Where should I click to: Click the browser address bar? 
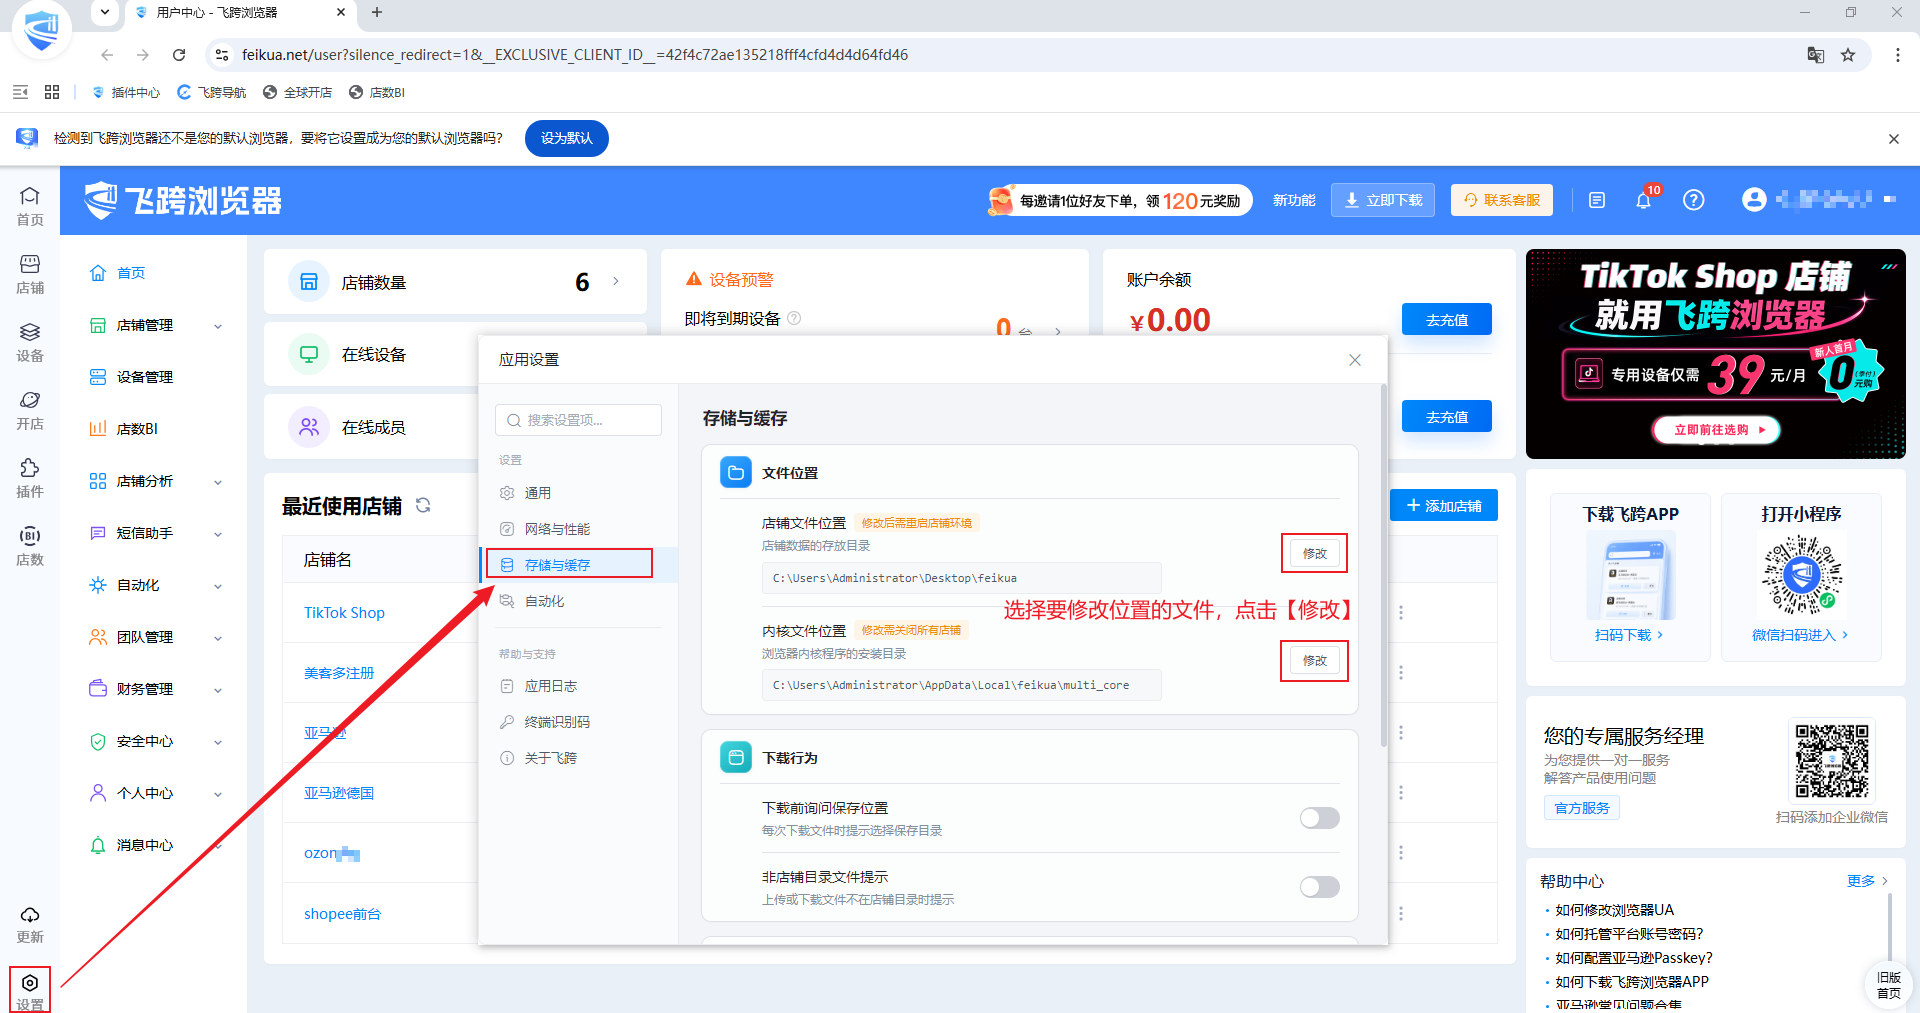click(1000, 55)
